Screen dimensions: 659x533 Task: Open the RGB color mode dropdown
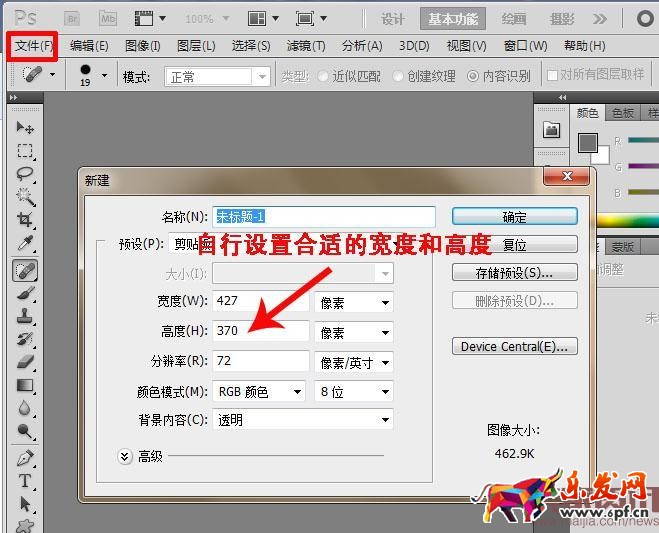click(259, 392)
